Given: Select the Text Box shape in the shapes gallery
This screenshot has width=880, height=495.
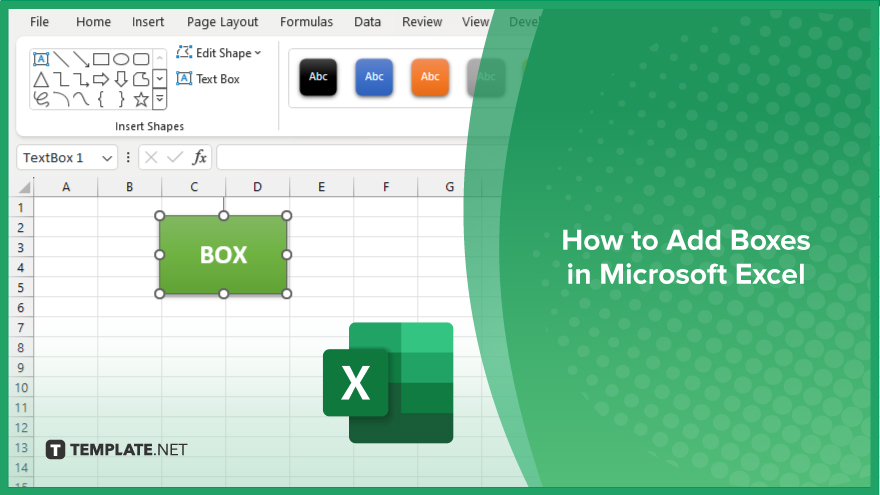Looking at the screenshot, I should tap(41, 59).
